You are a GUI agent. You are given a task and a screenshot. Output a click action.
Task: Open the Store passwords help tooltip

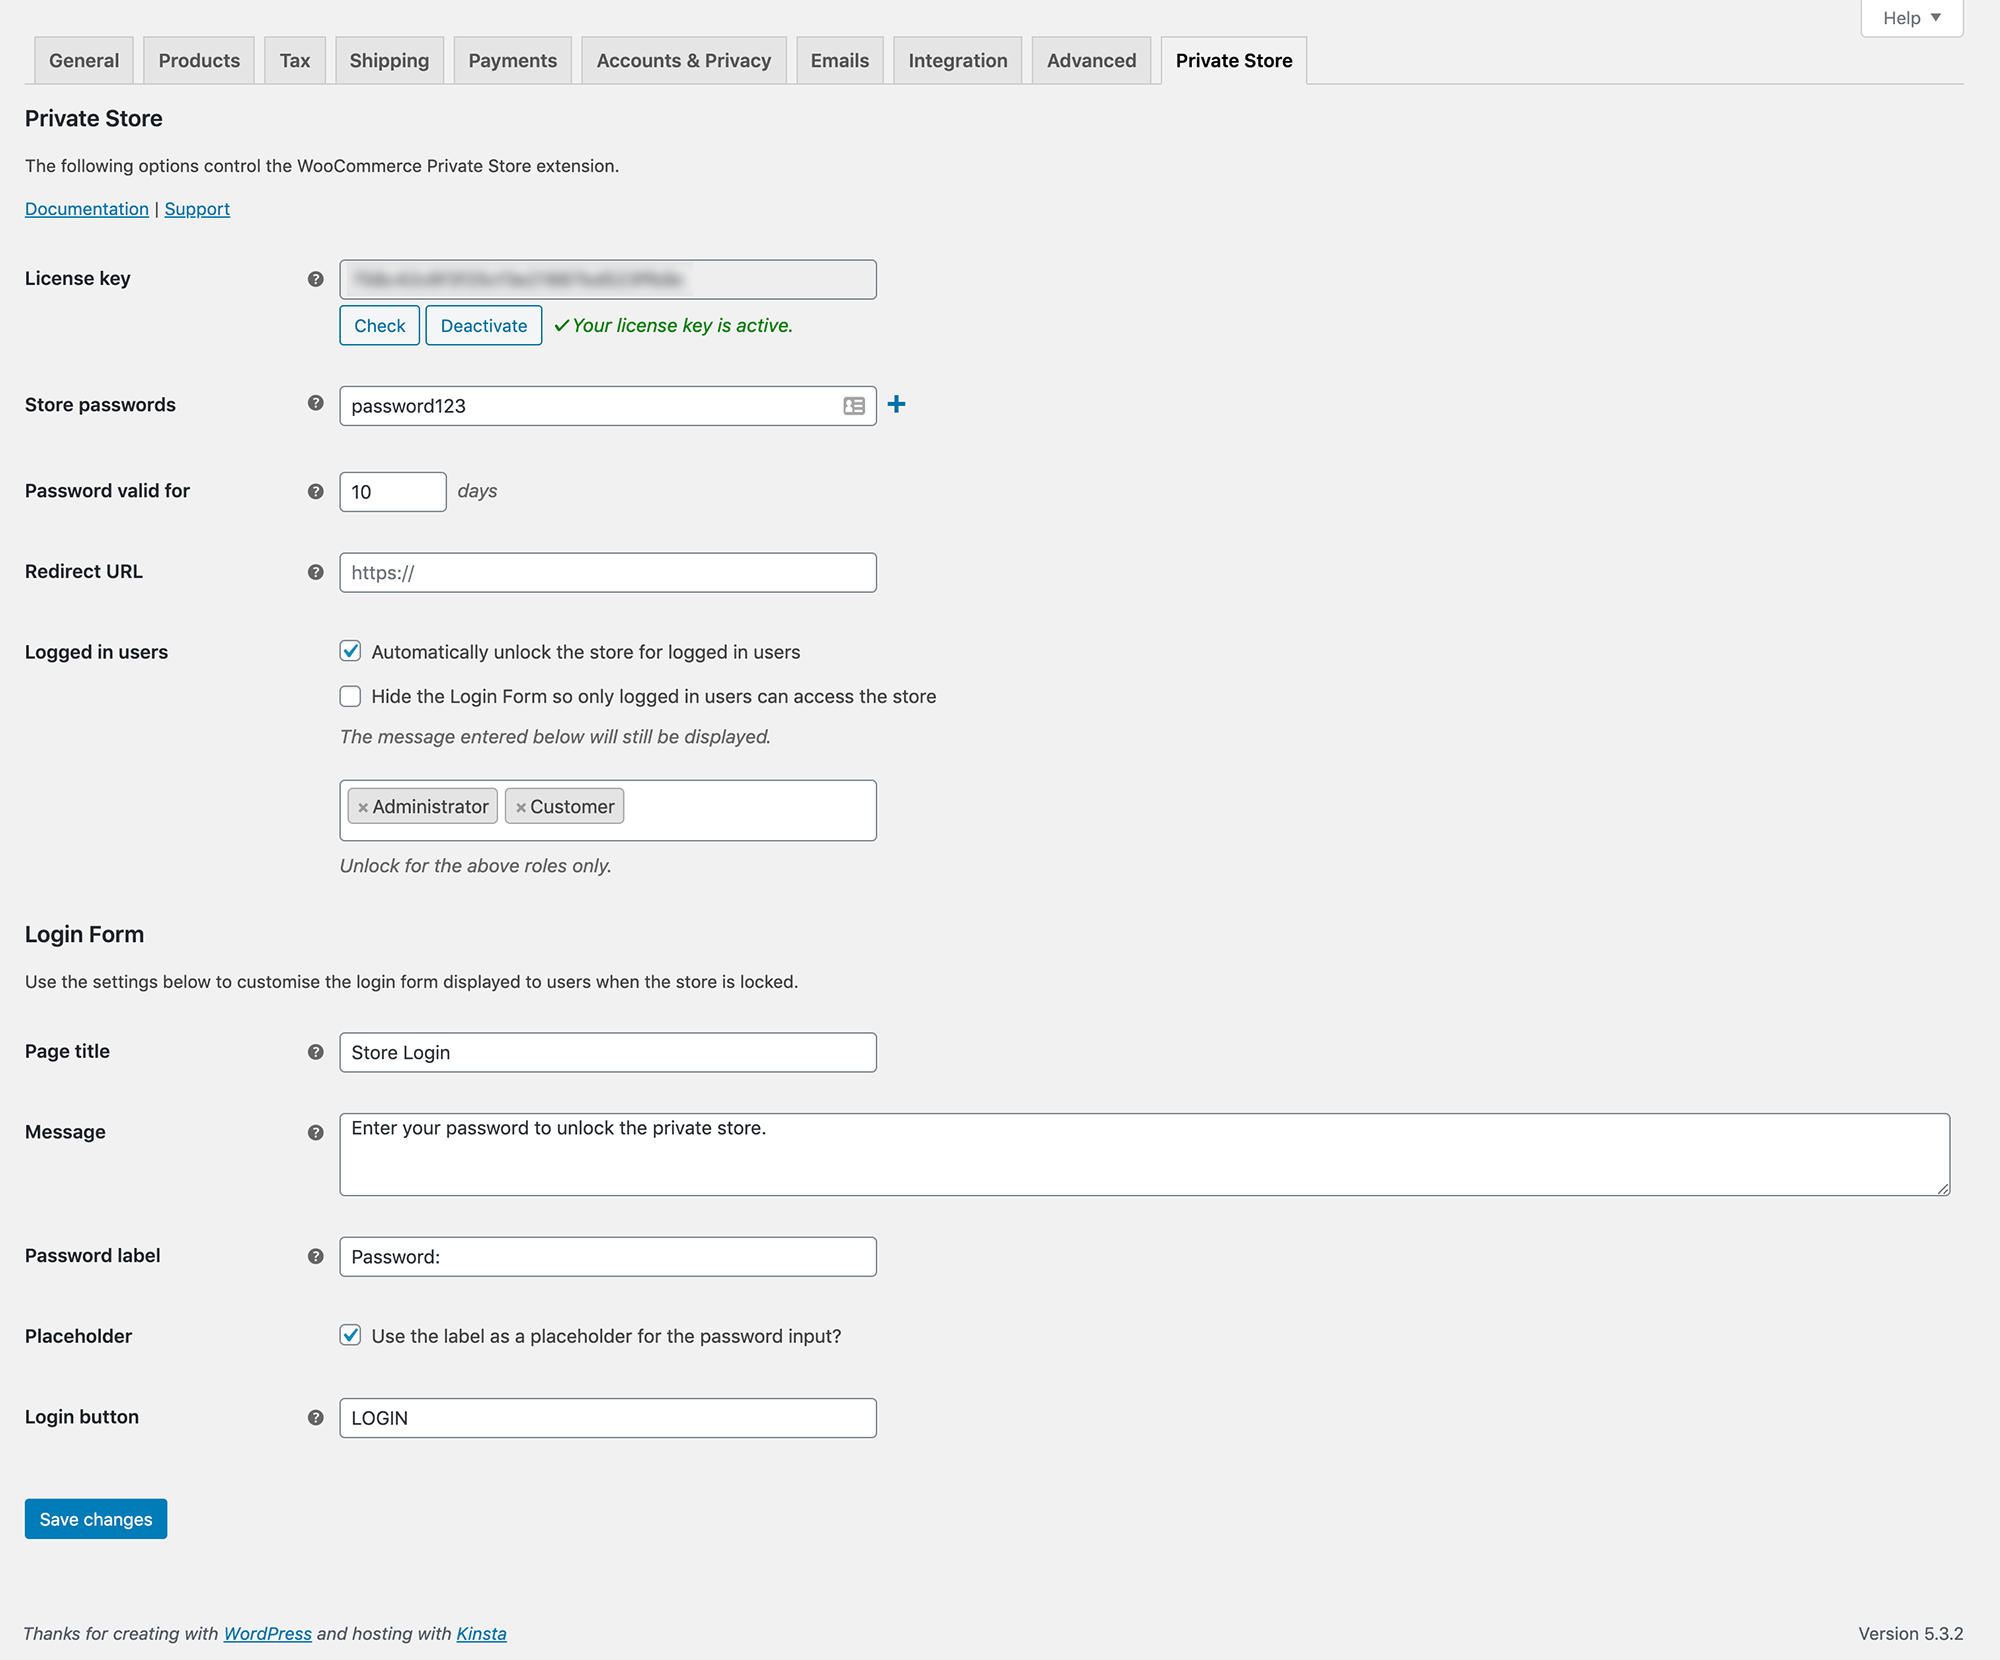(316, 406)
